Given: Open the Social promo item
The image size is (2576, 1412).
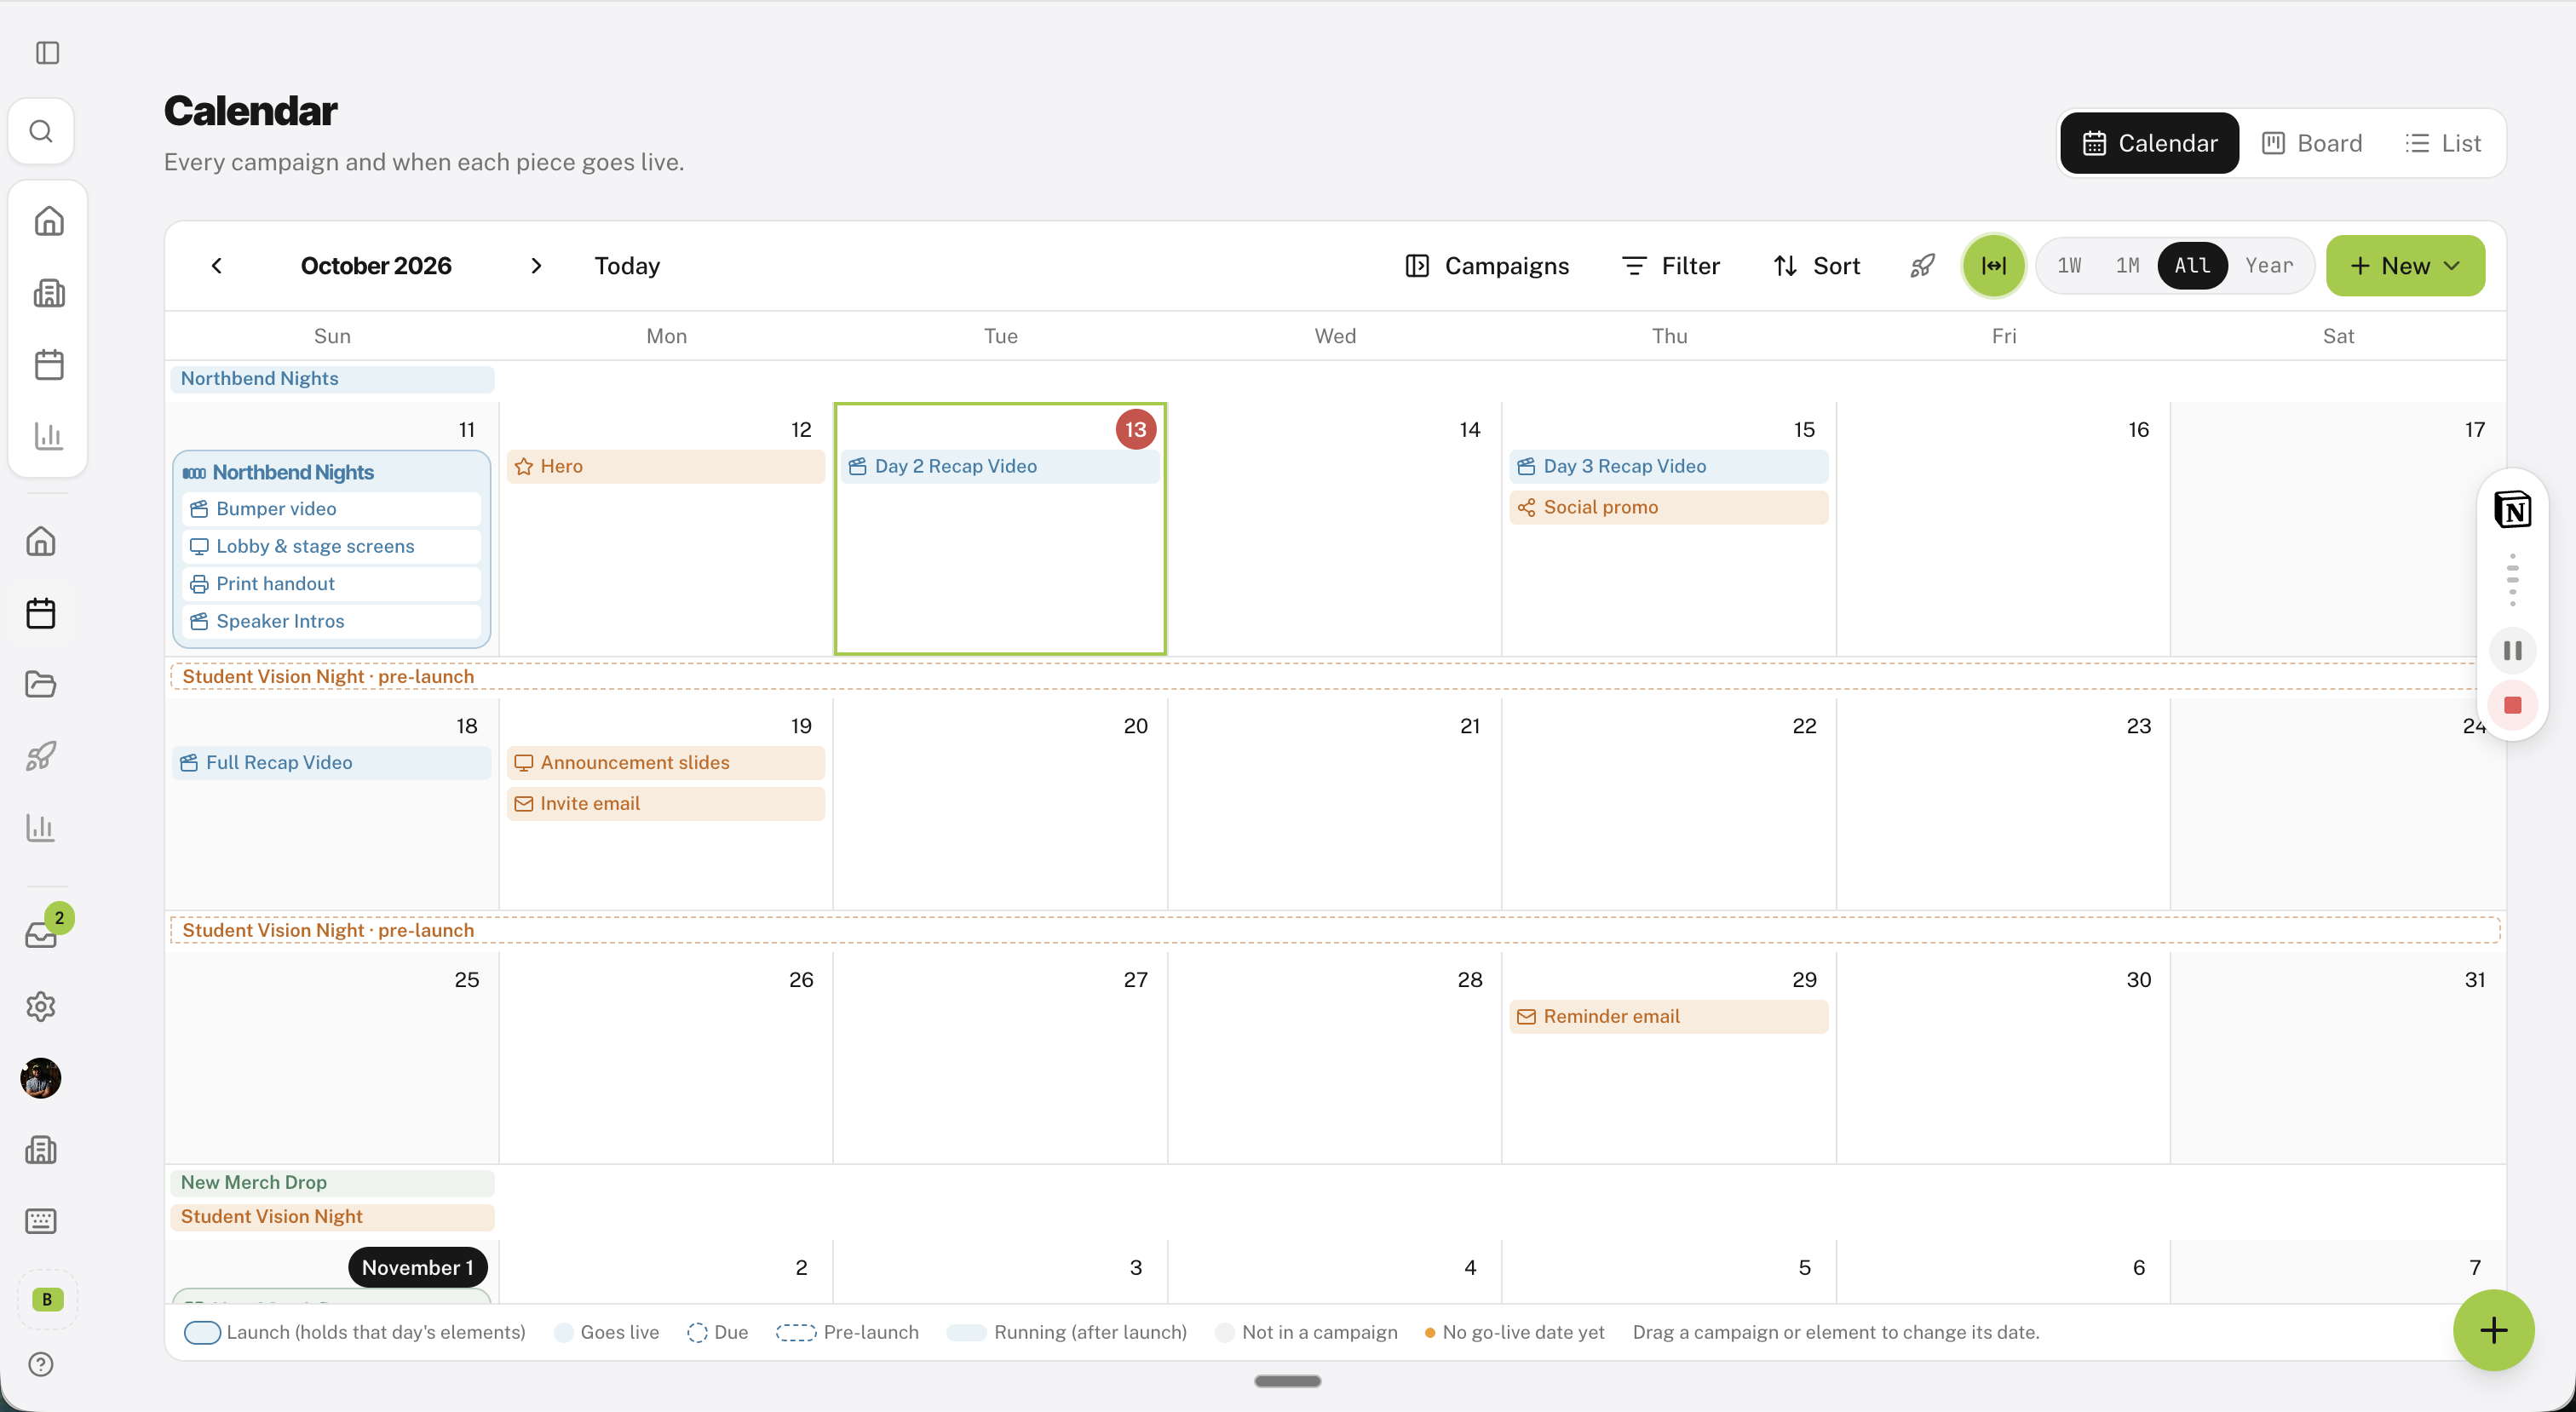Looking at the screenshot, I should [1668, 507].
